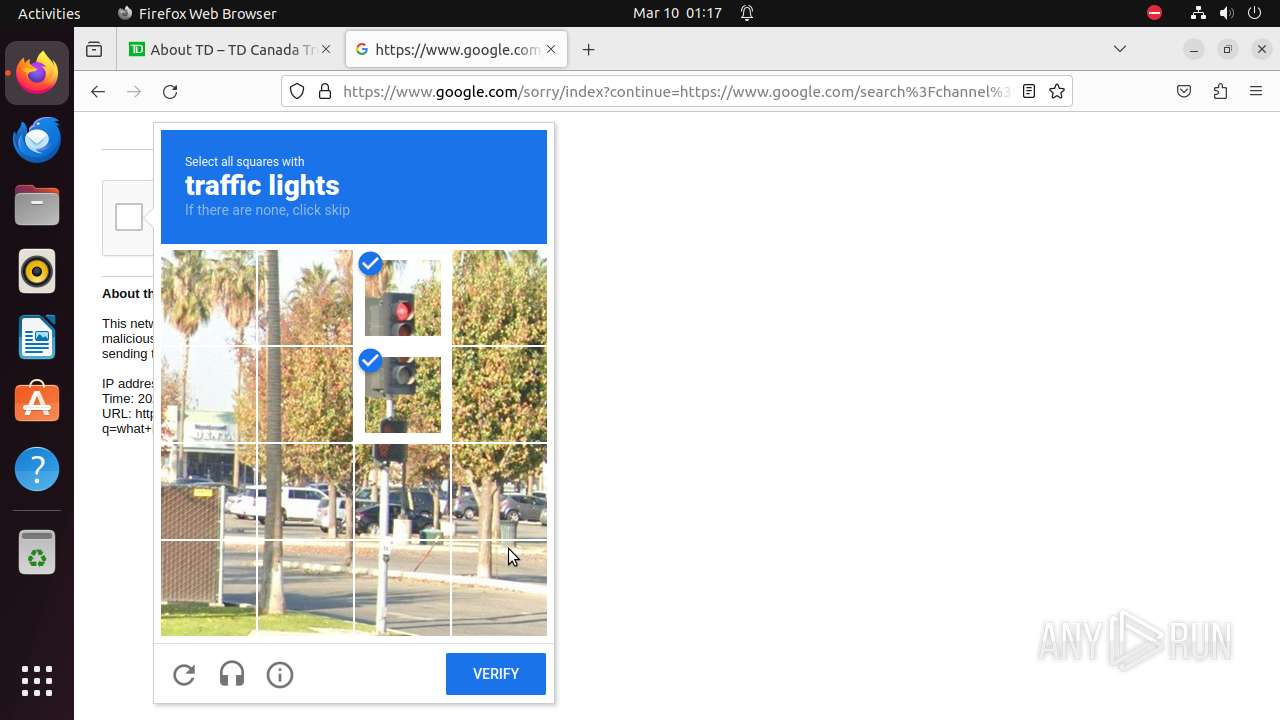
Task: Click the red do-not-disturb indicator in top bar
Action: click(1154, 13)
